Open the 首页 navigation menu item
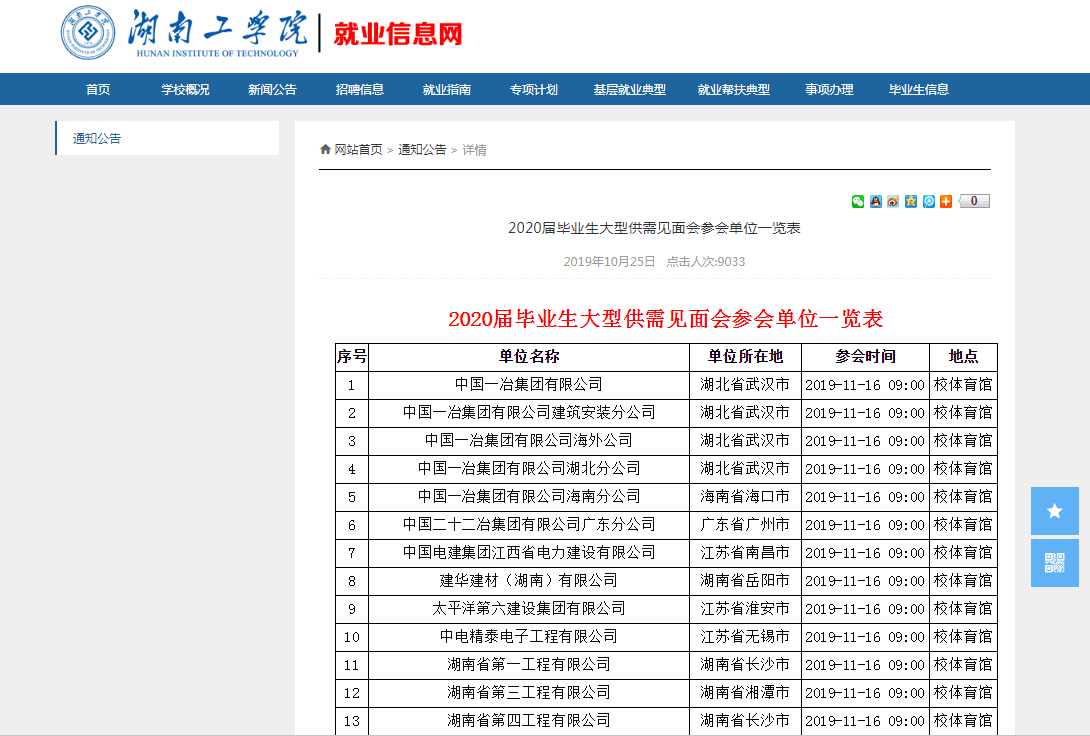The image size is (1090, 736). point(98,89)
